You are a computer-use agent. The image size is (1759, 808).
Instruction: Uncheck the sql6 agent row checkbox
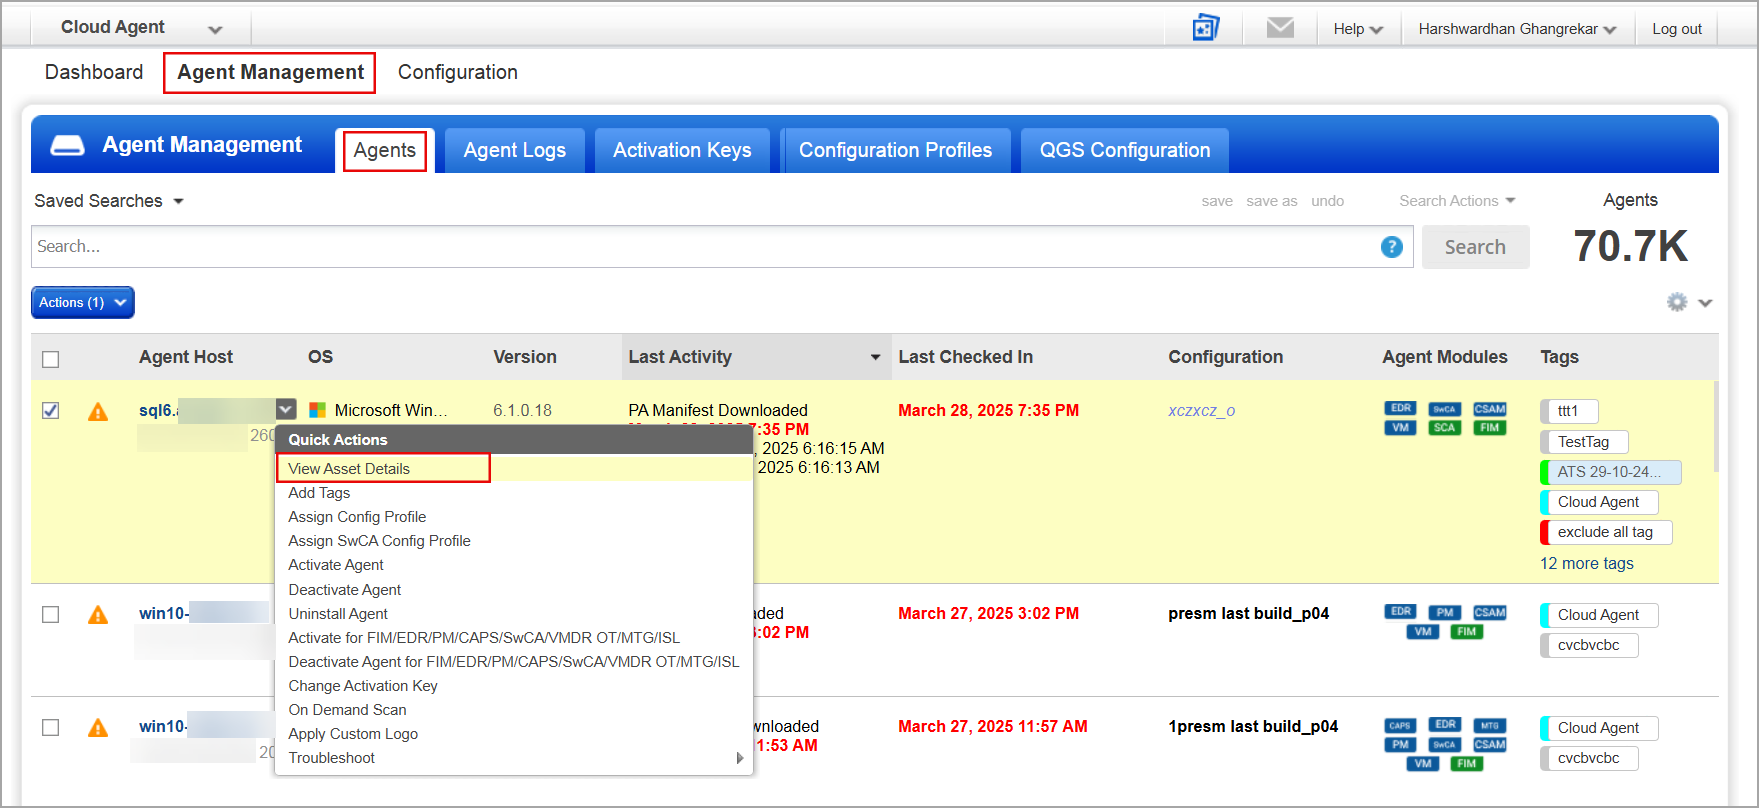coord(51,410)
